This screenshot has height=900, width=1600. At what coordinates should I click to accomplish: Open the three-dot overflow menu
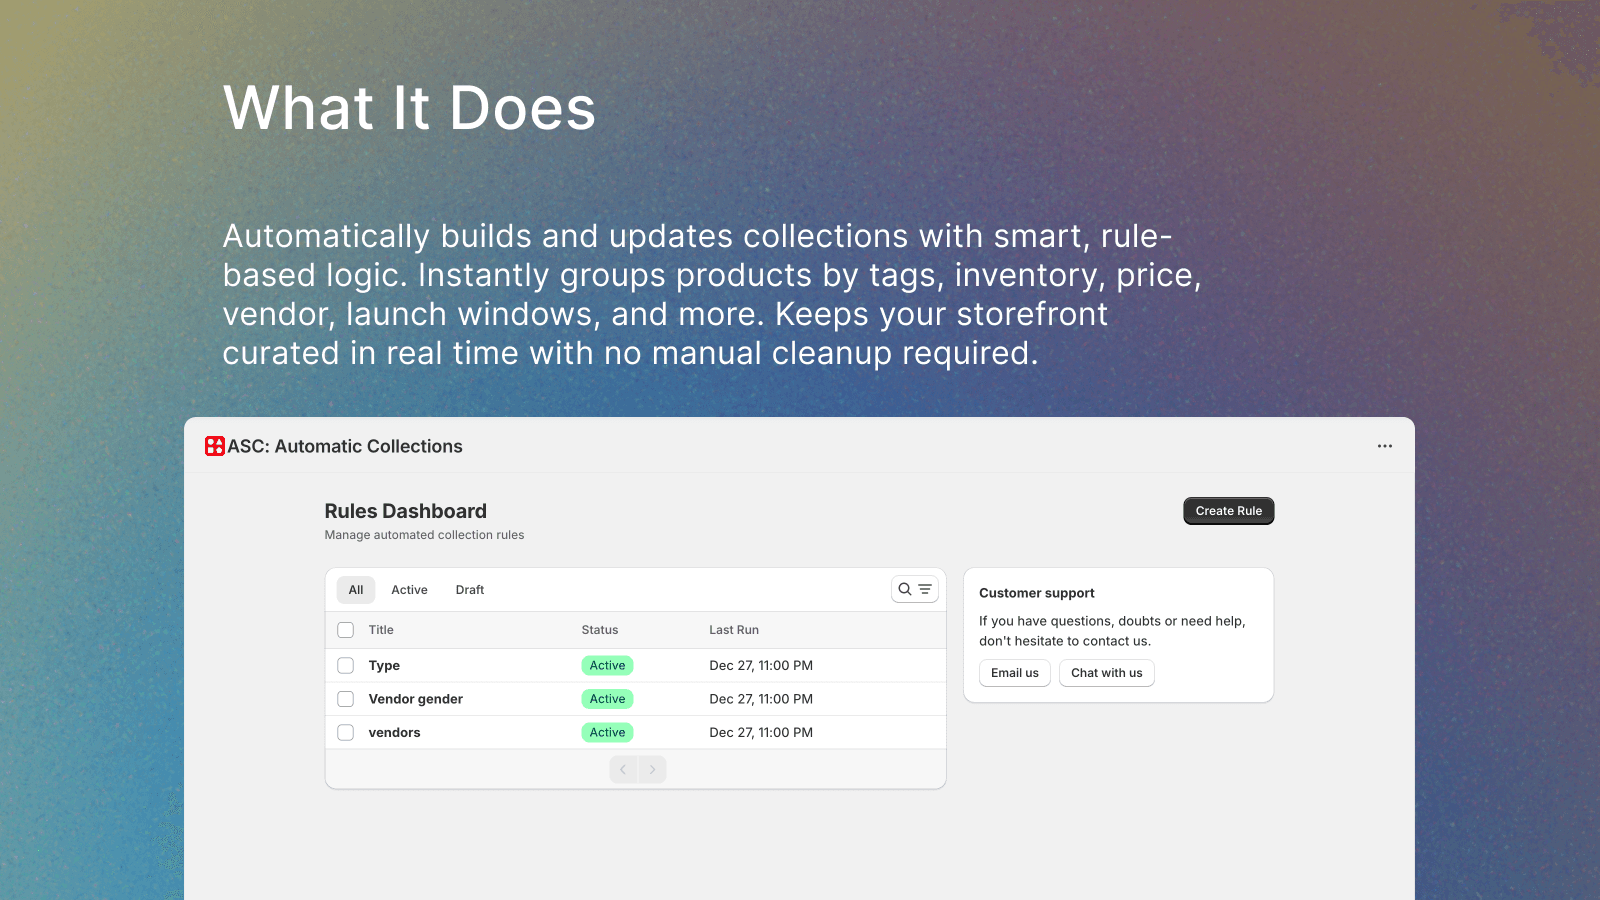[1384, 446]
